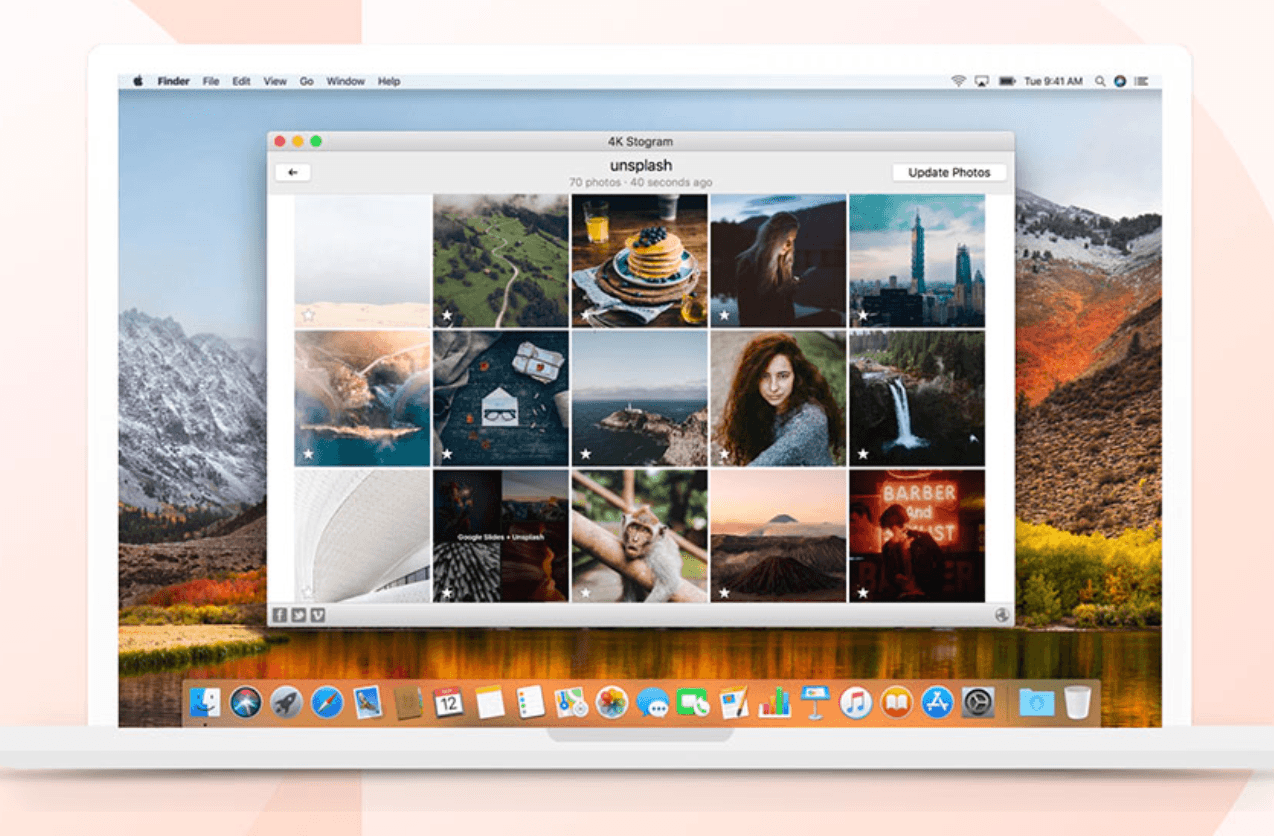Toggle star on the volcano sunrise photo
Viewport: 1274px width, 836px height.
click(x=724, y=592)
